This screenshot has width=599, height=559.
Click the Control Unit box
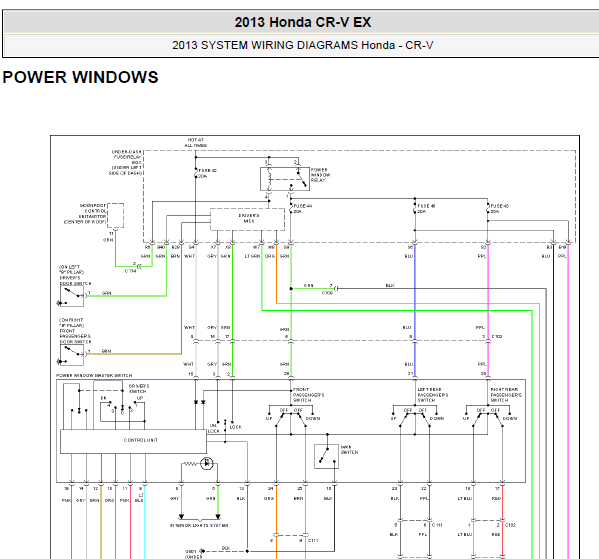point(133,441)
